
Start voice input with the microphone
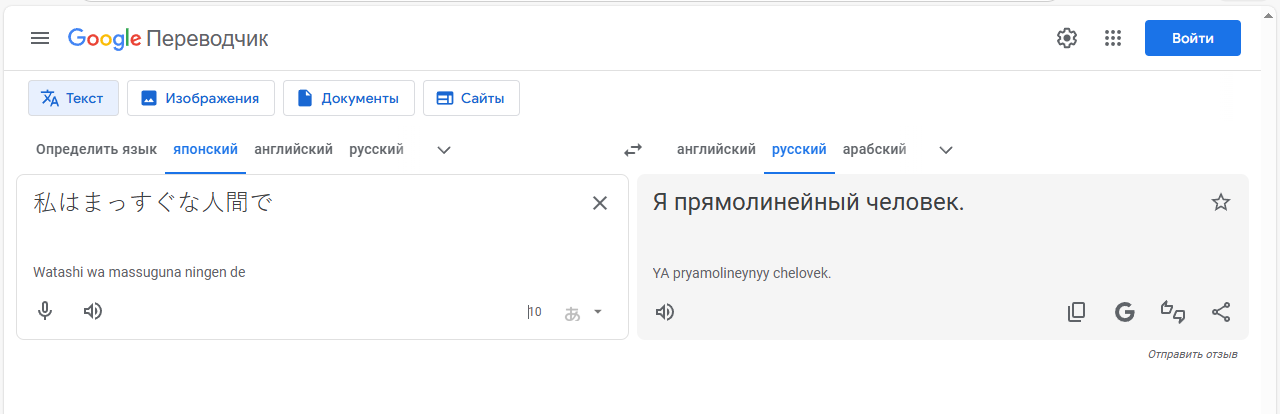coord(45,311)
